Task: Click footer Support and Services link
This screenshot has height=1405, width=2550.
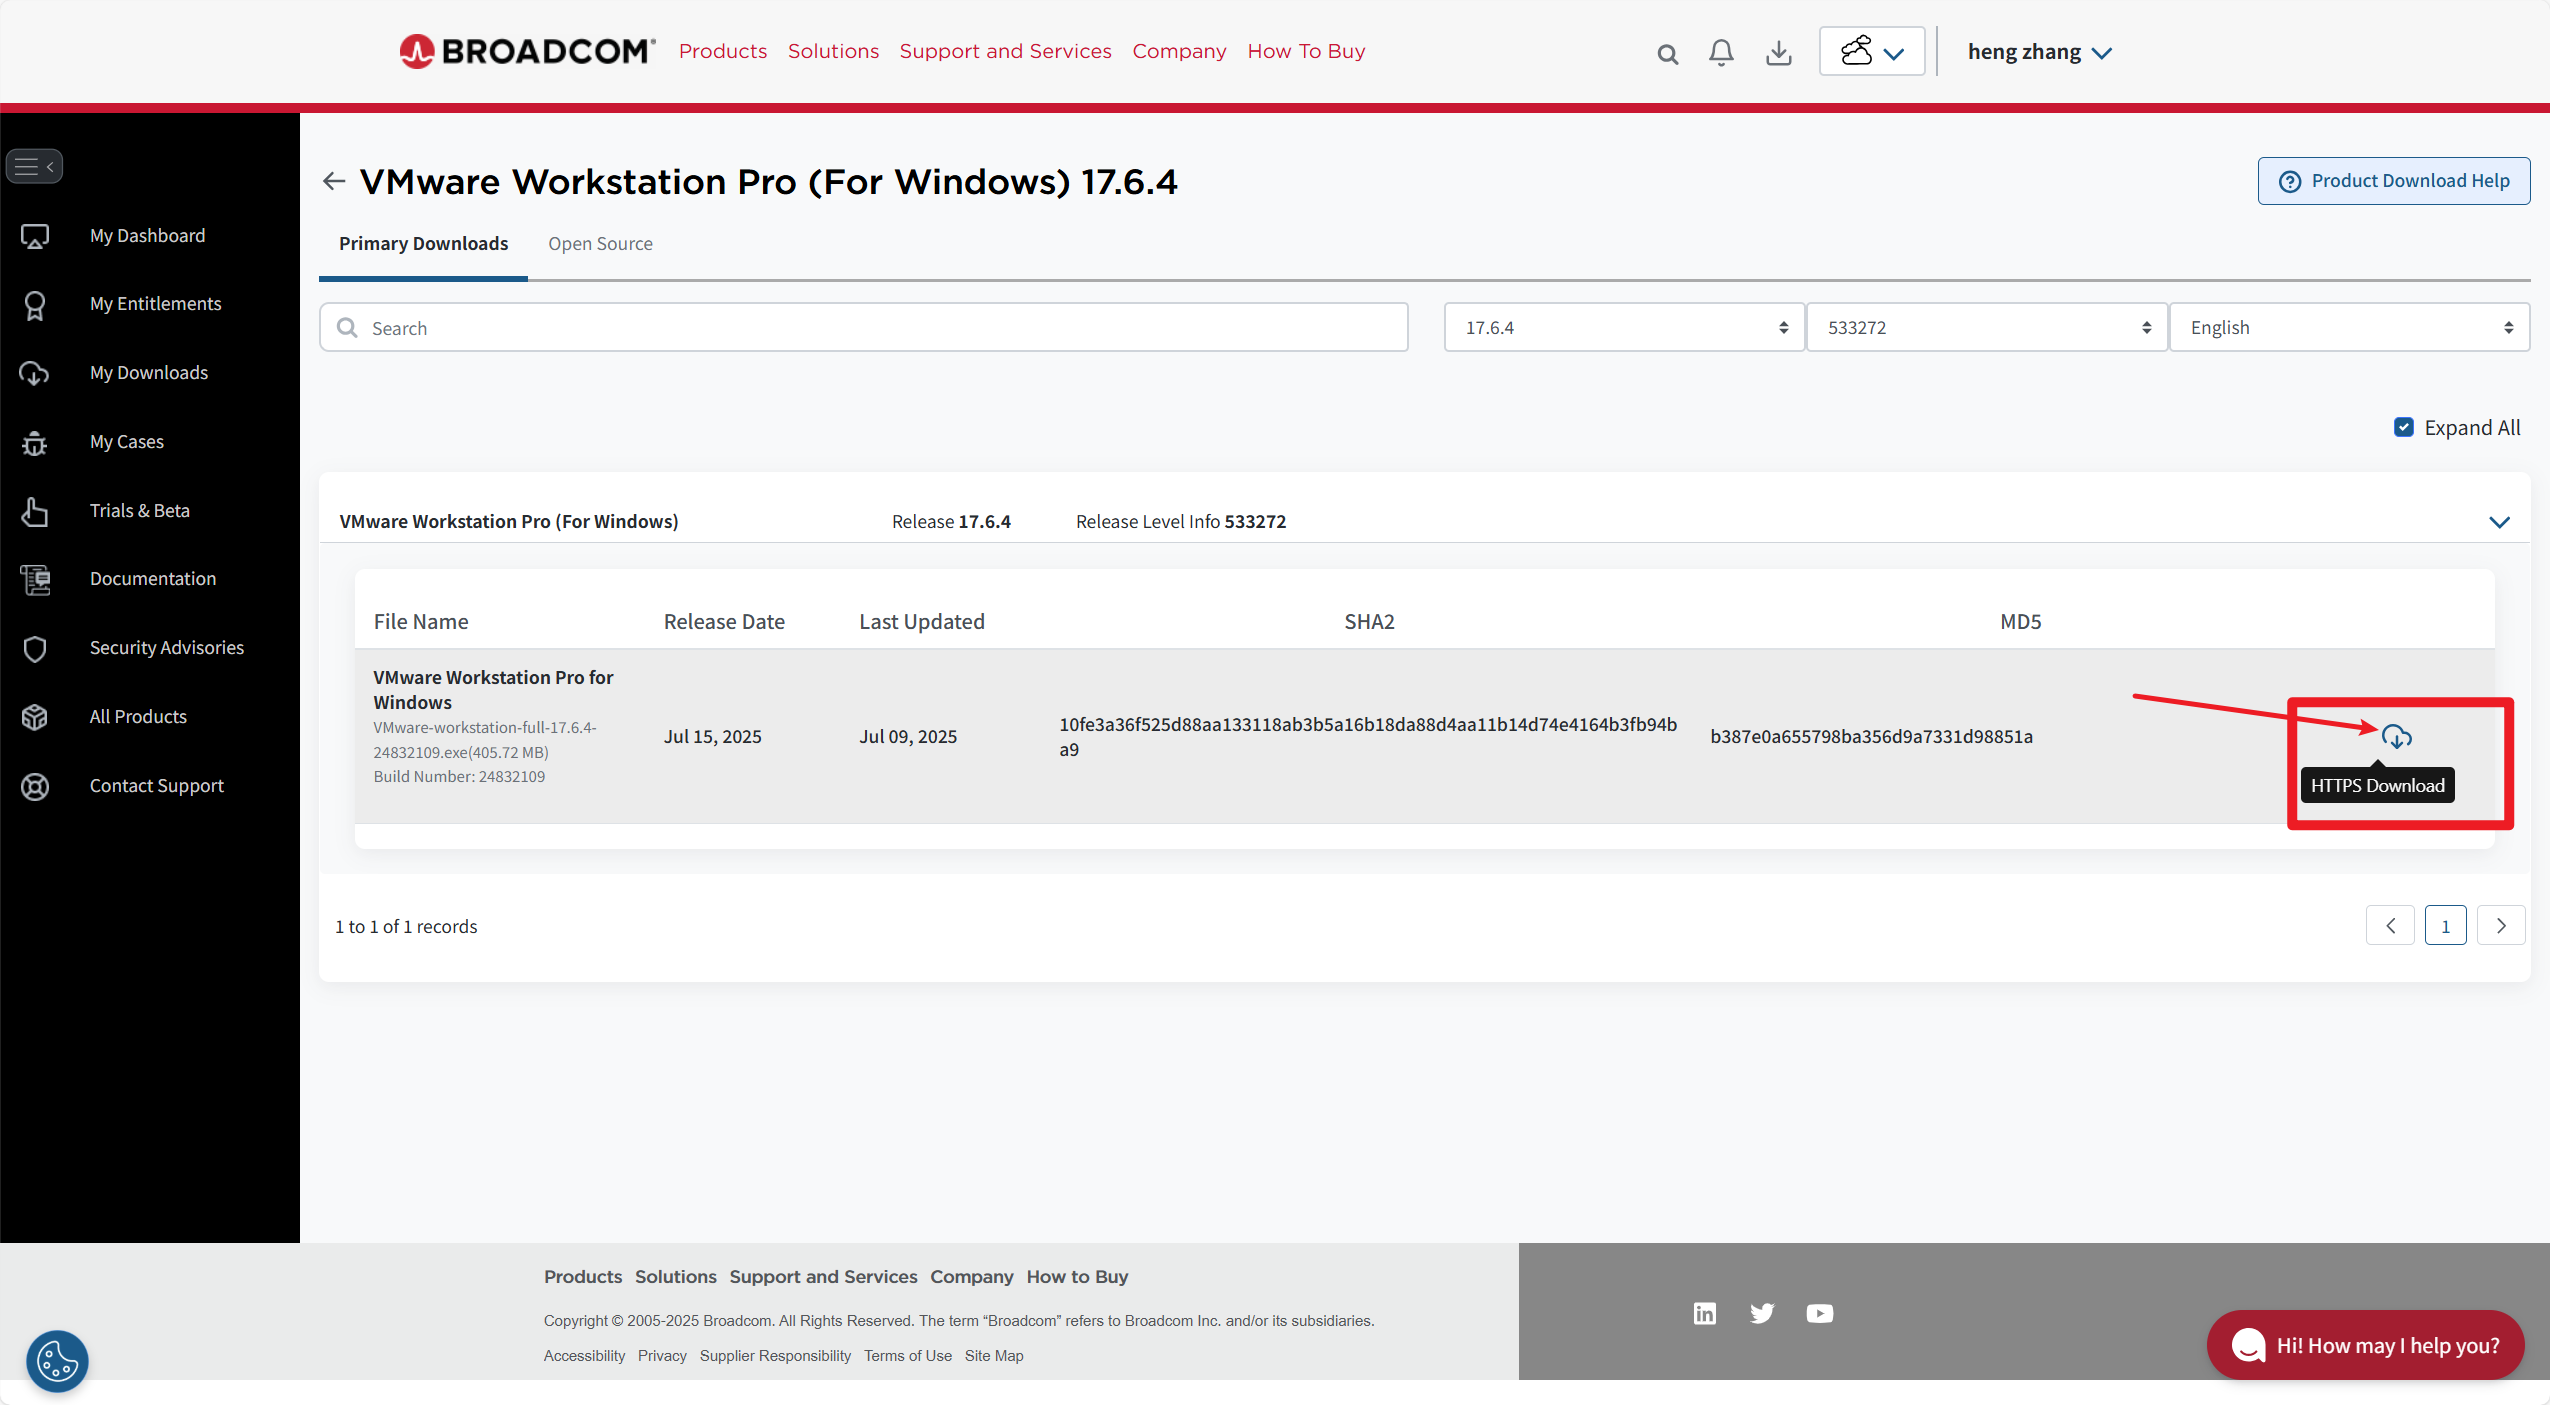Action: click(823, 1277)
